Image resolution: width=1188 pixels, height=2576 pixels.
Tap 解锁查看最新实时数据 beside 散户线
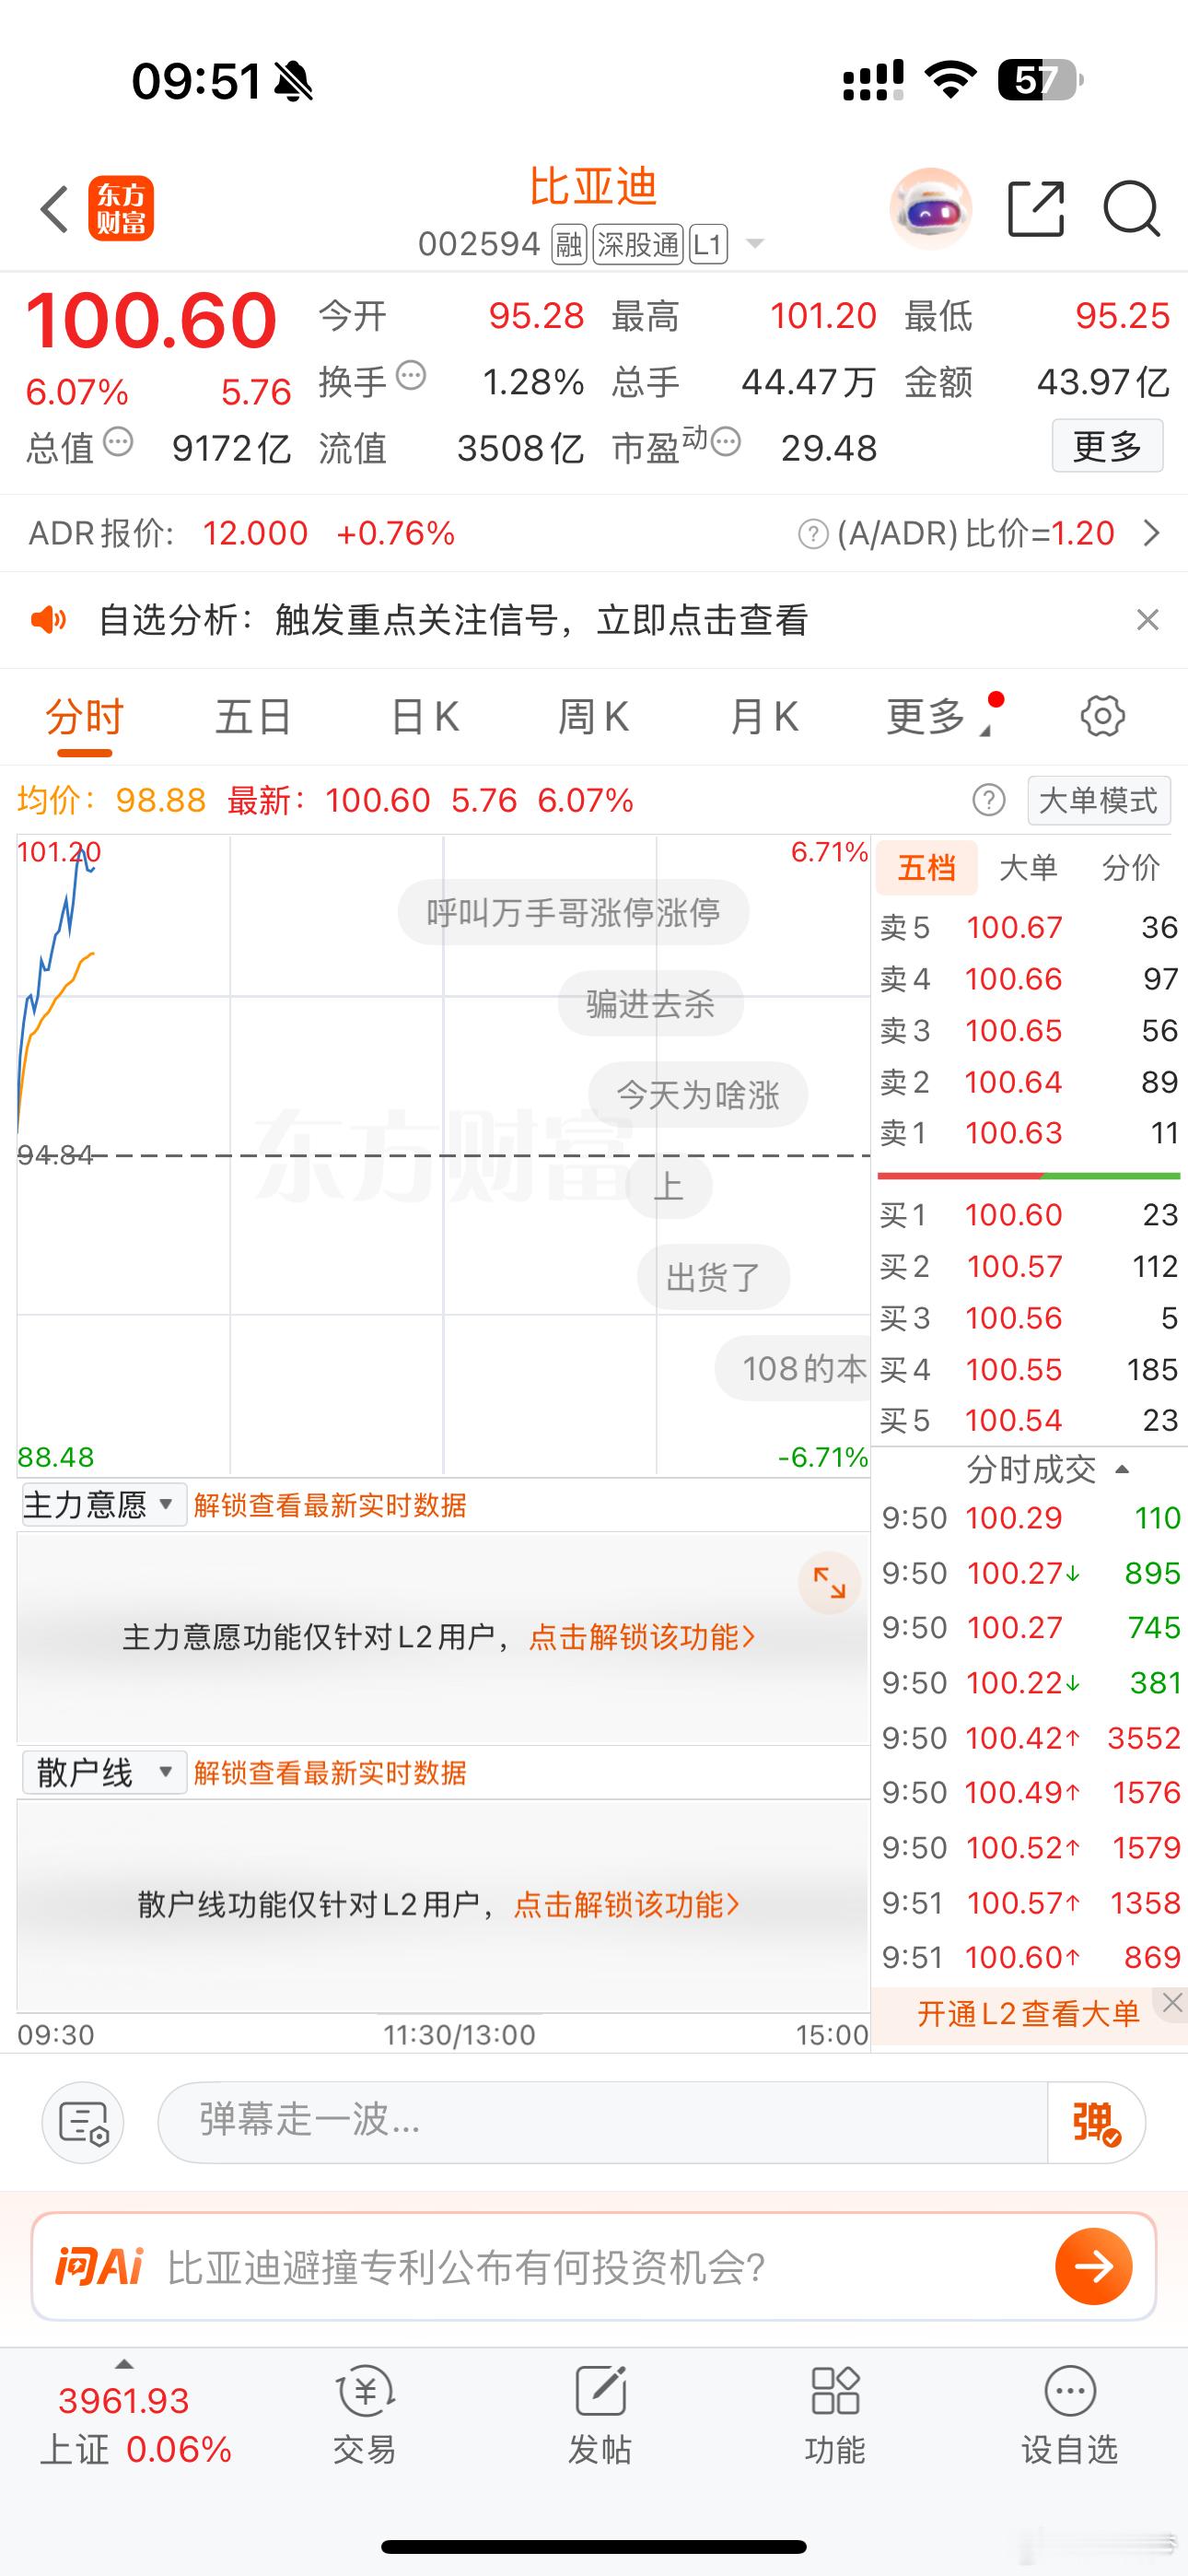click(330, 1773)
